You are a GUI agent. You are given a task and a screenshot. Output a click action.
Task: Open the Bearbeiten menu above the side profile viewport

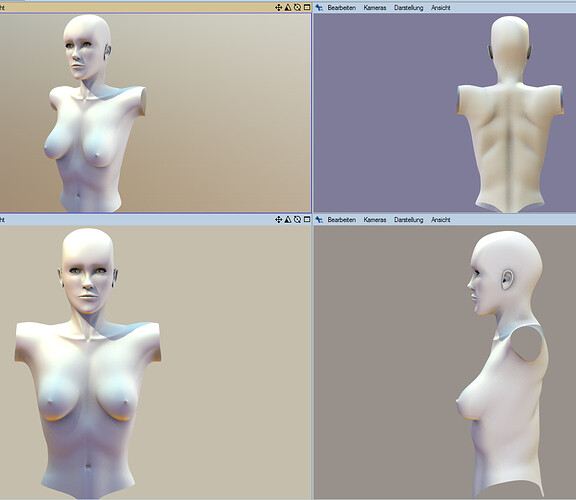(342, 219)
